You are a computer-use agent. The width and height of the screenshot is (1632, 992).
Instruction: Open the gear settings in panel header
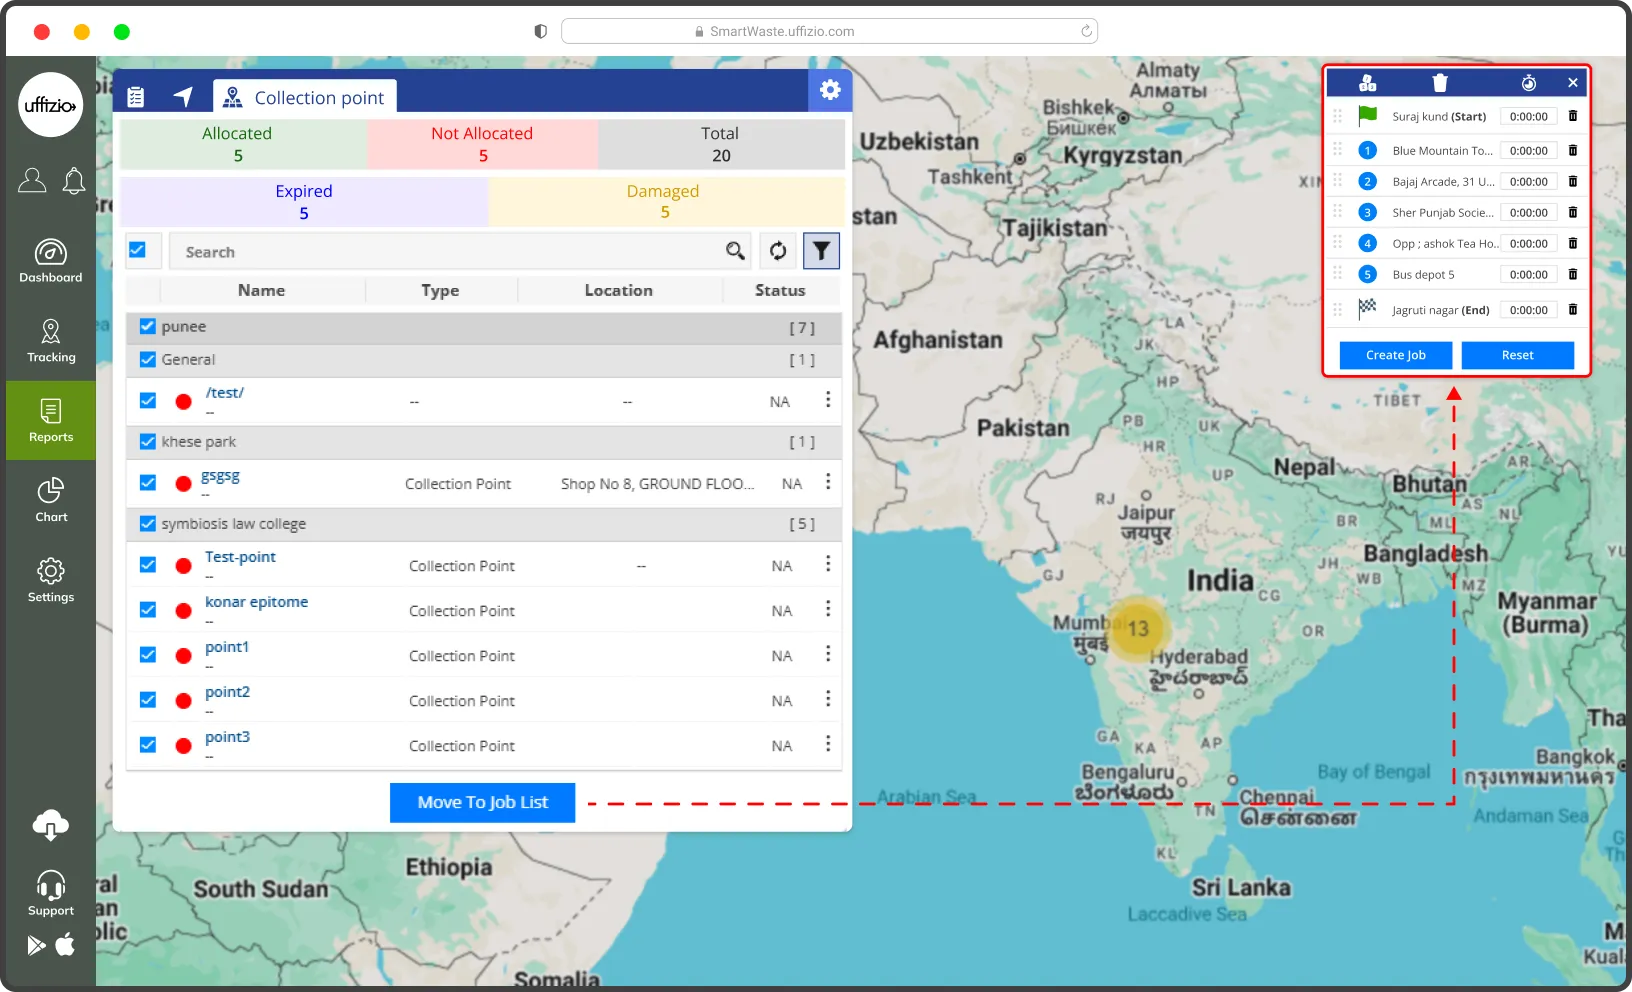pyautogui.click(x=830, y=90)
